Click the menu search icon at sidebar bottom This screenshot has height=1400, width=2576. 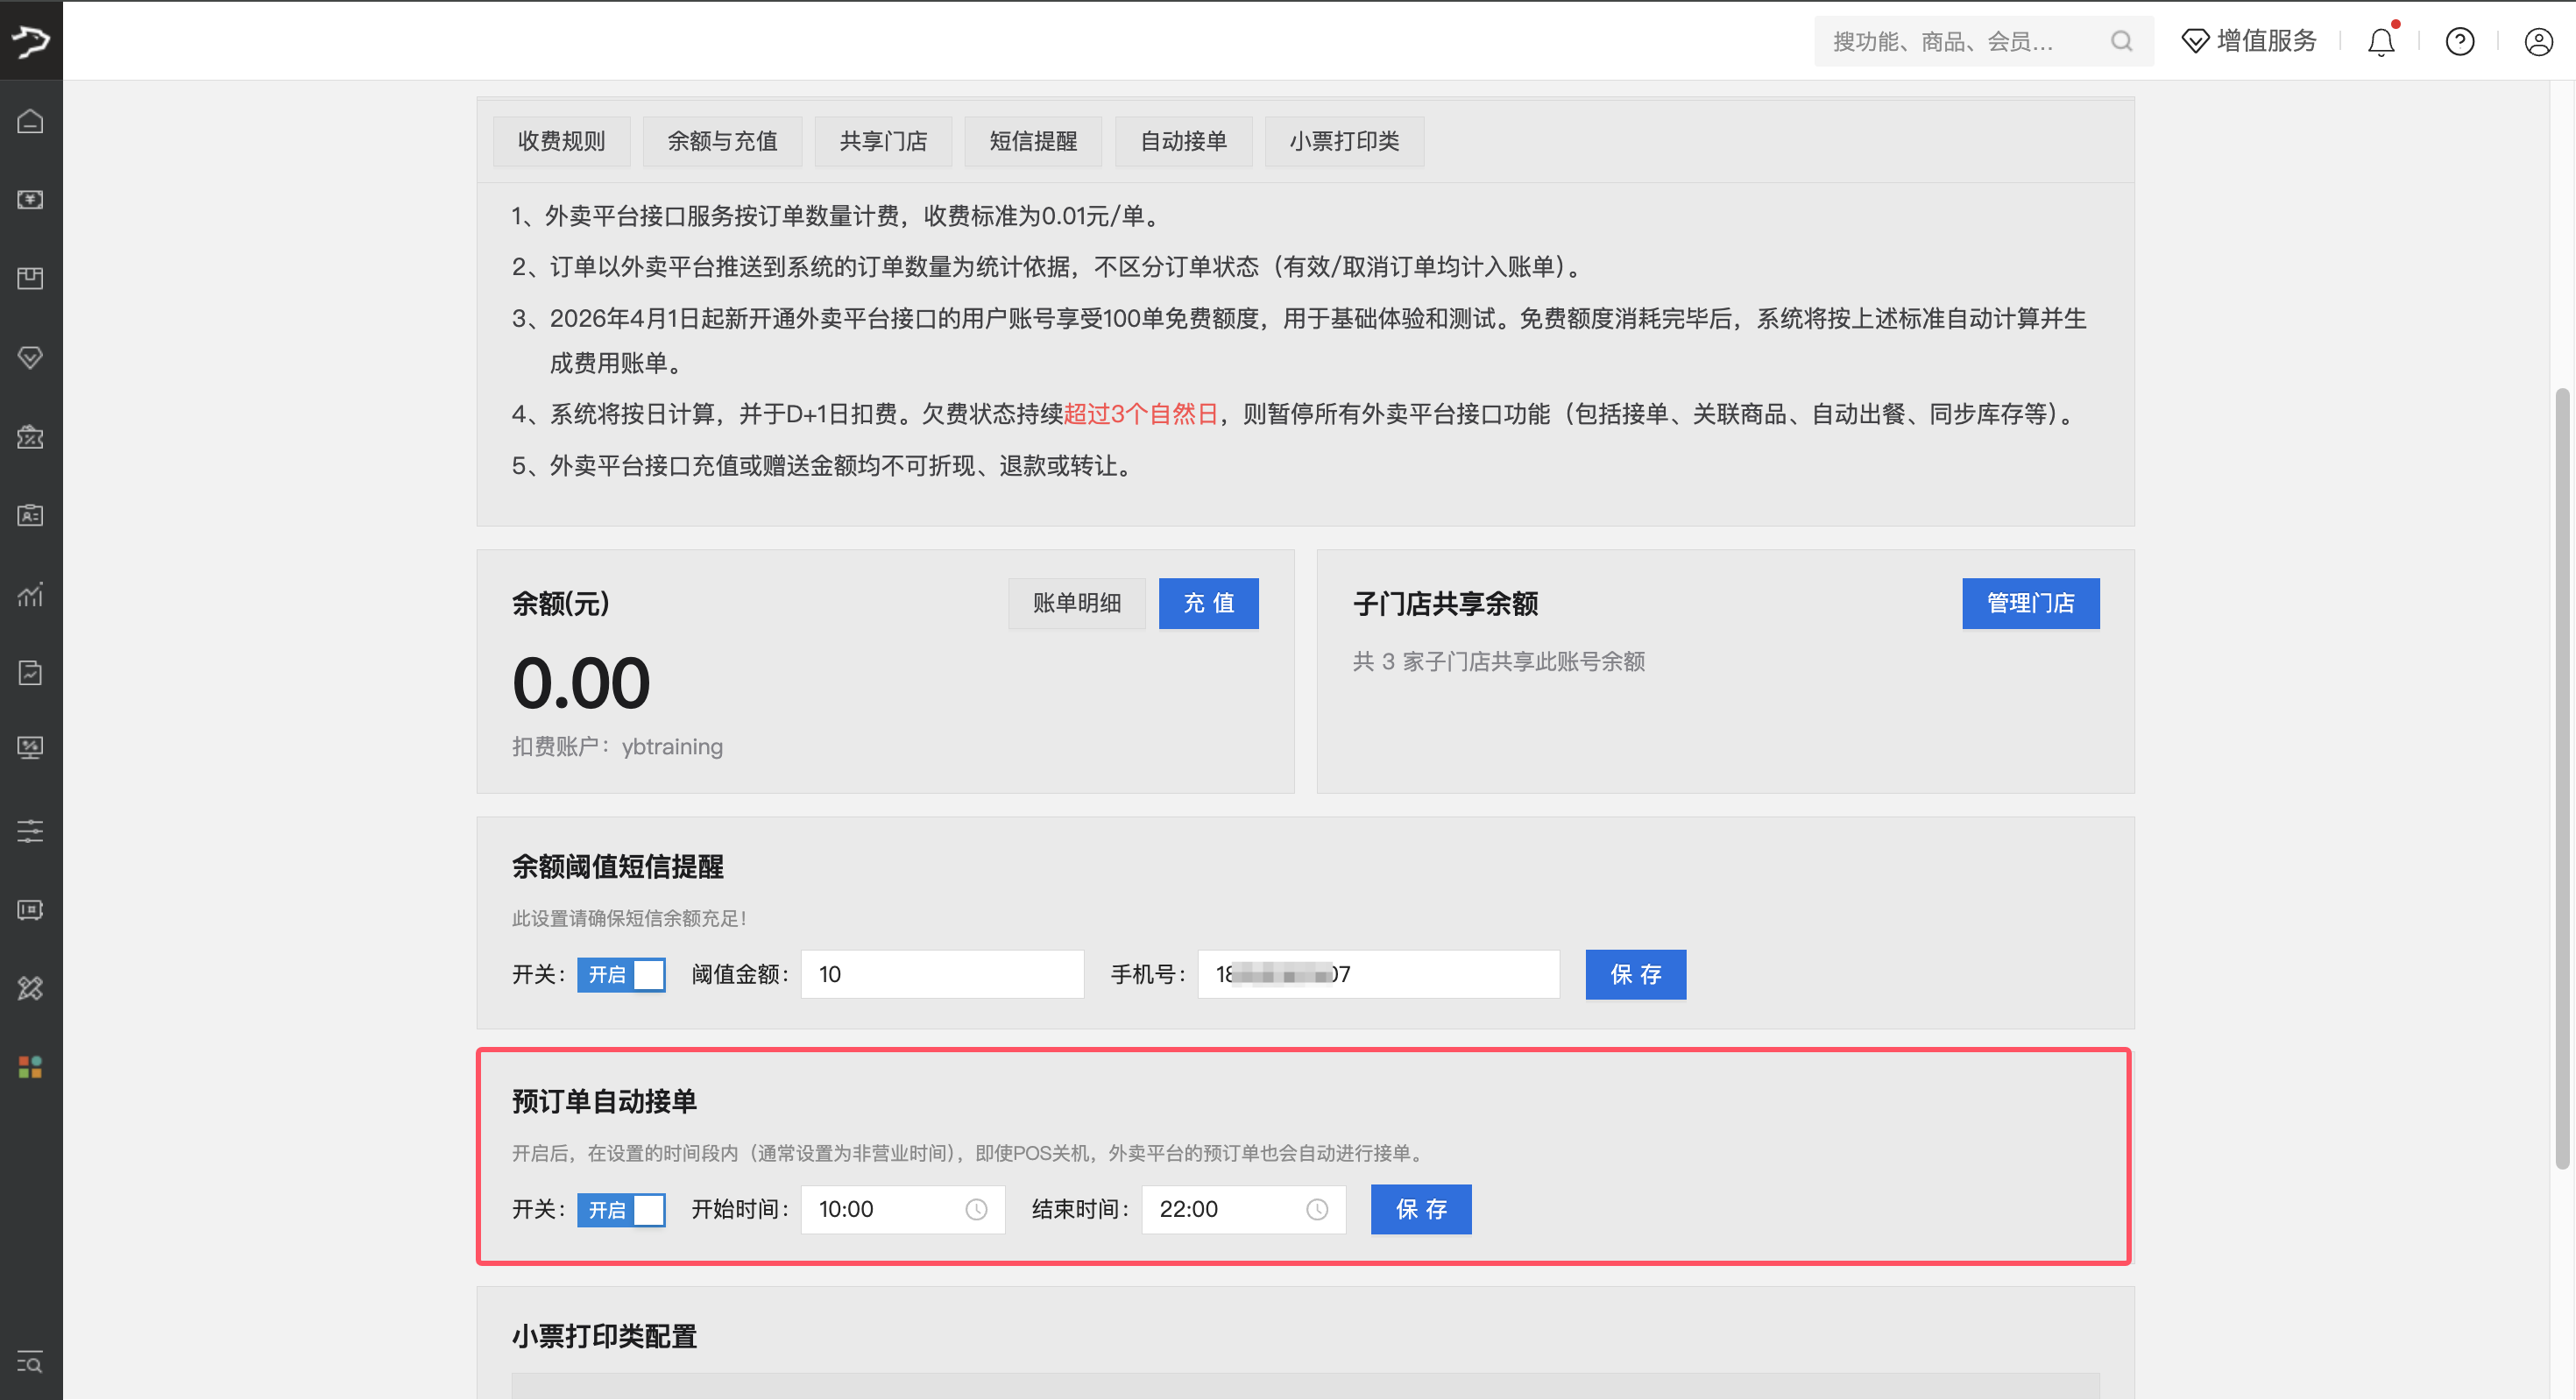tap(30, 1362)
